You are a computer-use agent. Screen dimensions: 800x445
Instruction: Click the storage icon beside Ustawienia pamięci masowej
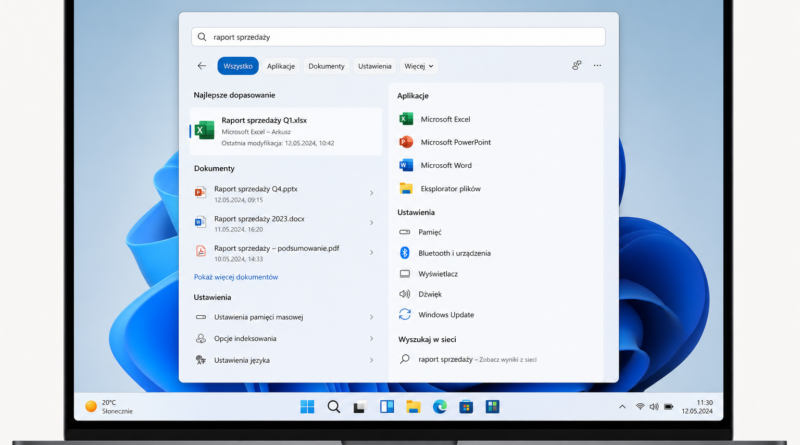point(201,317)
